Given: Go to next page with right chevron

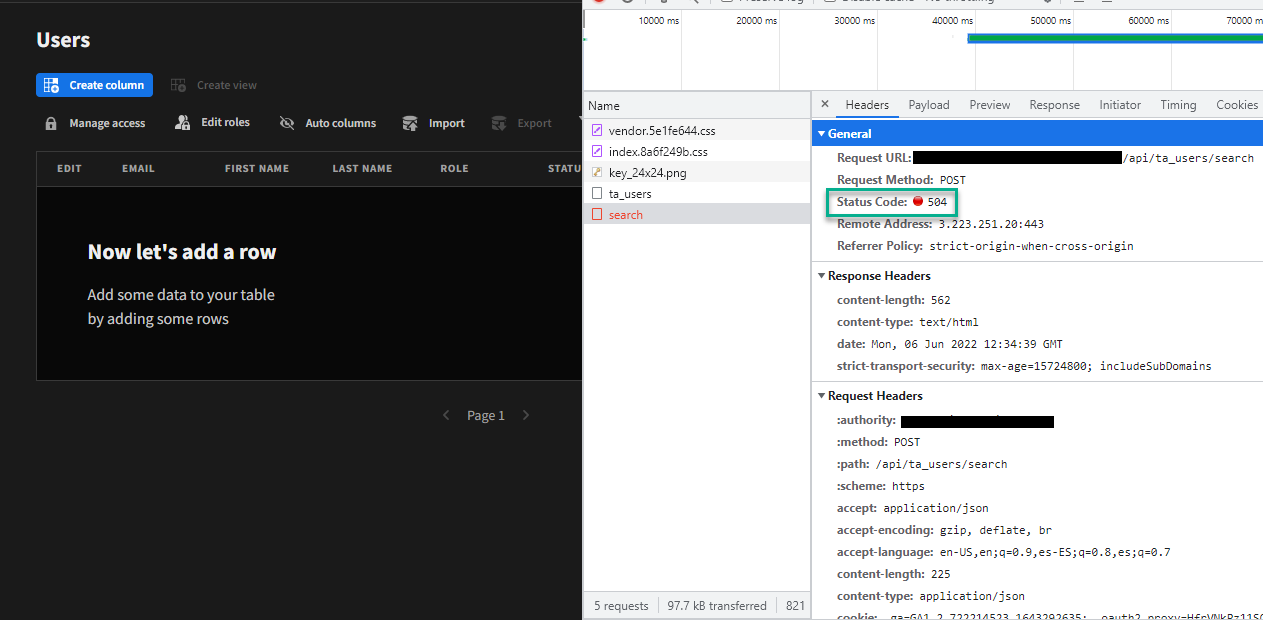Looking at the screenshot, I should [x=526, y=415].
